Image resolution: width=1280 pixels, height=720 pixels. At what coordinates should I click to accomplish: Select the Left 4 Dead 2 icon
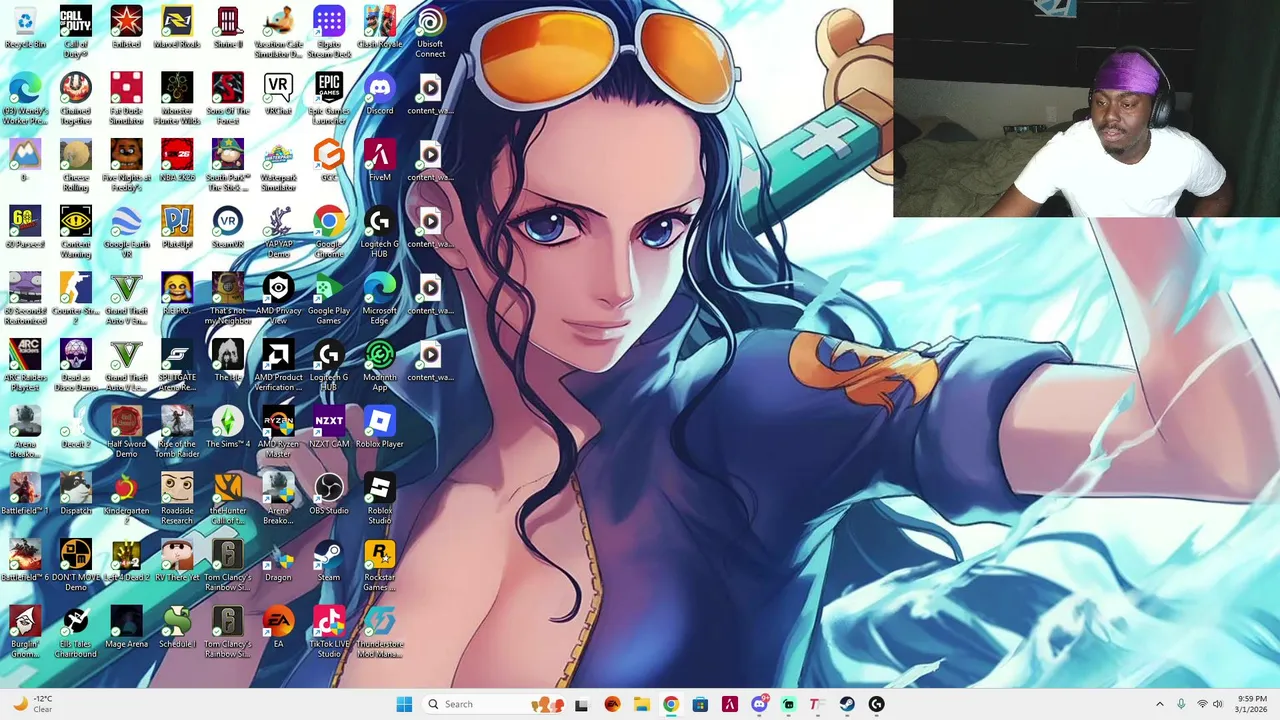pos(126,561)
